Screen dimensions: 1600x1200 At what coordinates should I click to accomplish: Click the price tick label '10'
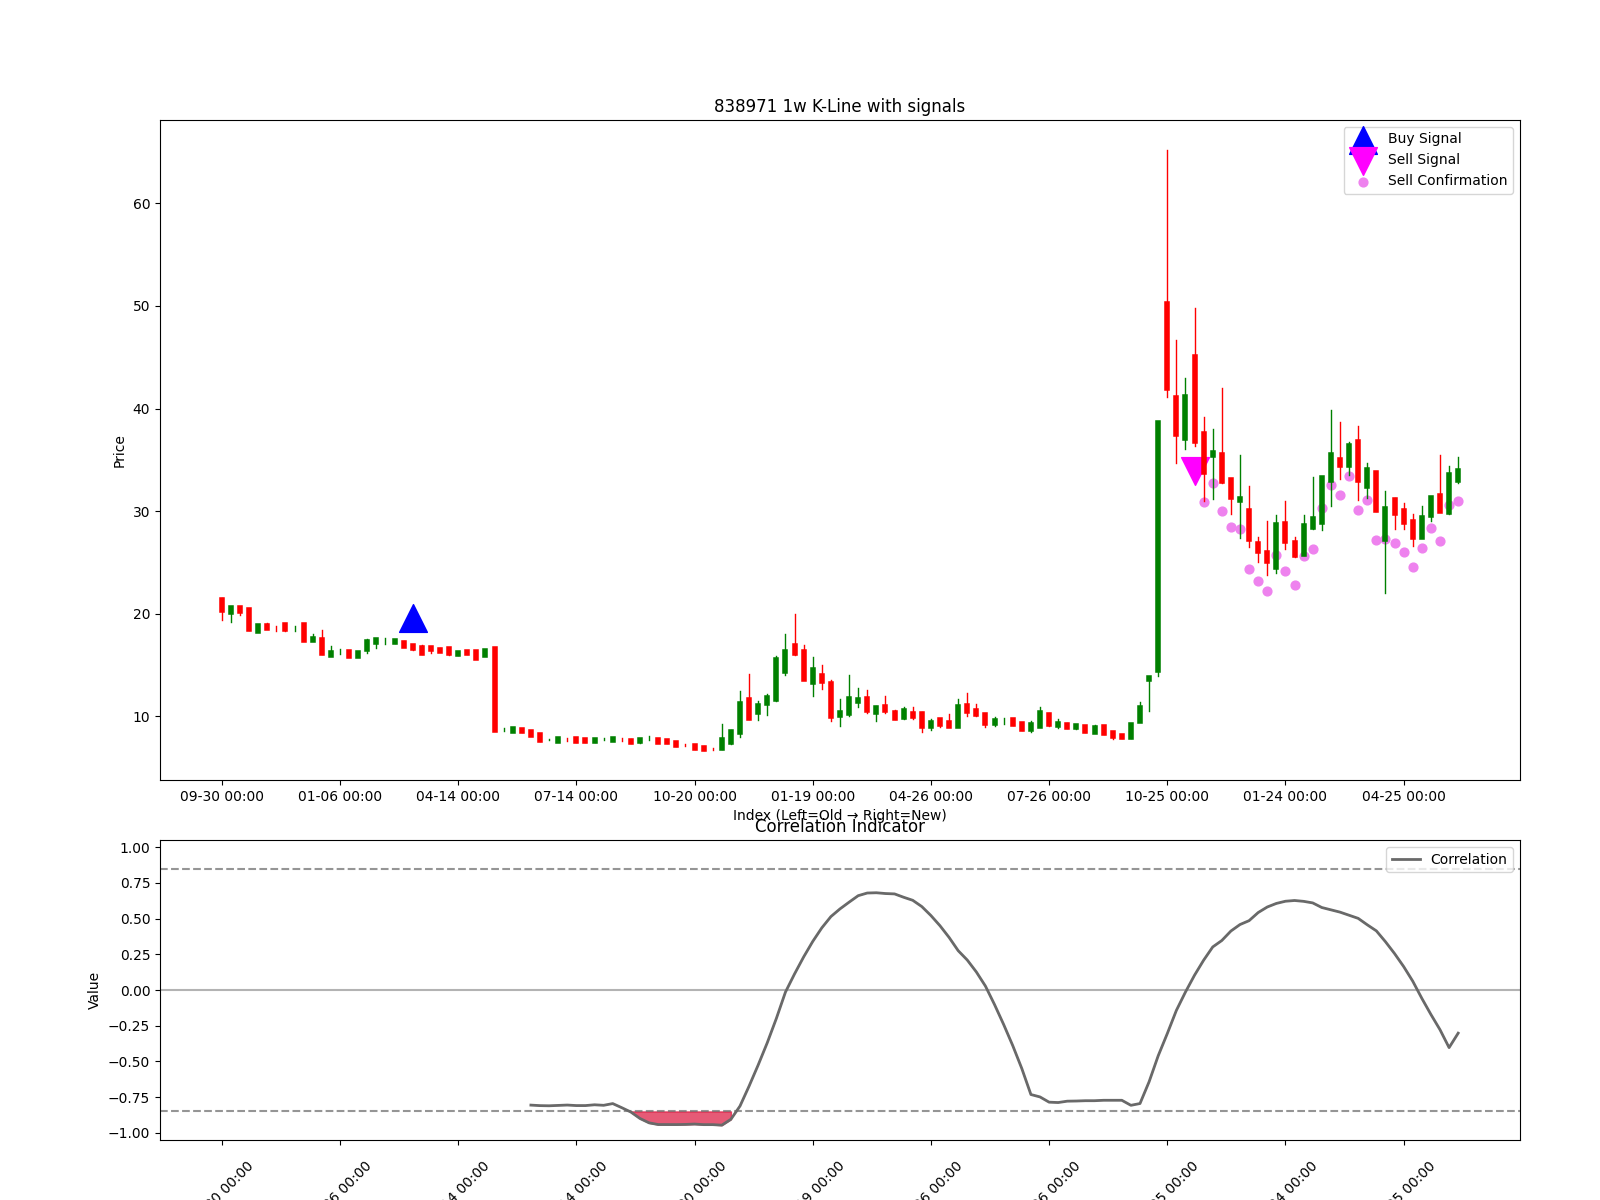click(x=141, y=717)
